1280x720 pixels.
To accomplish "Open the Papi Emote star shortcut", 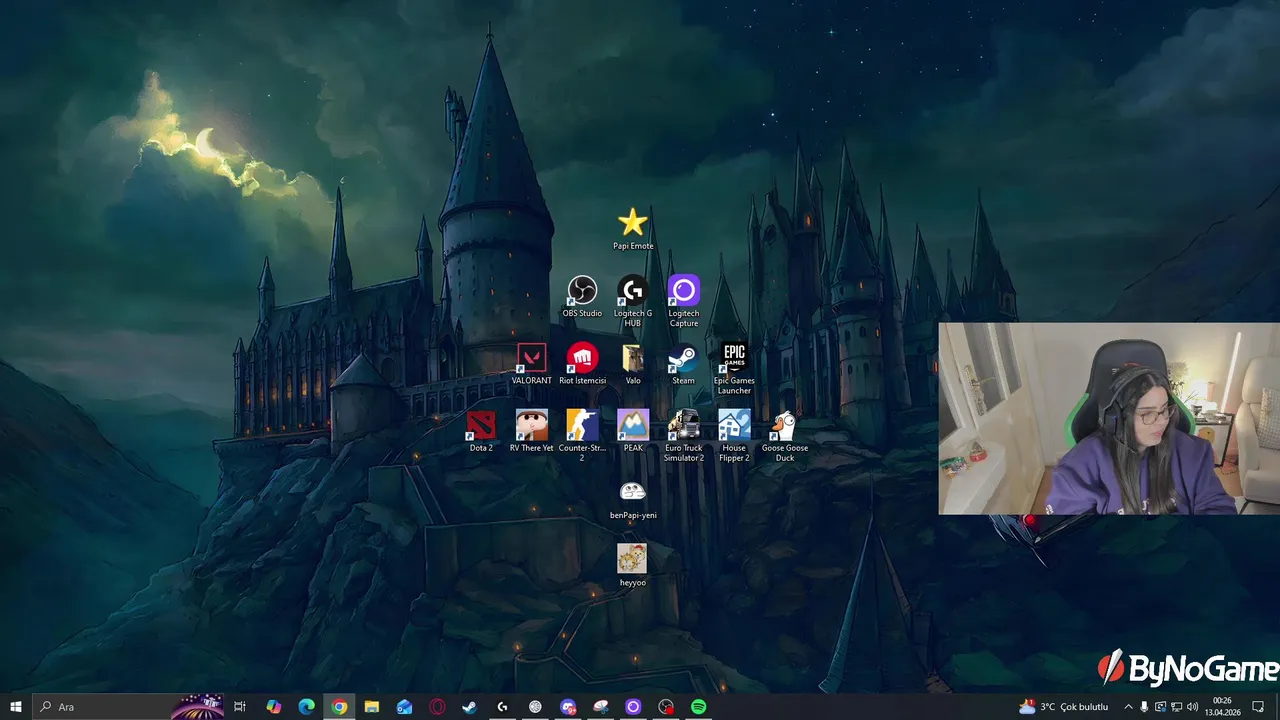I will tap(633, 229).
